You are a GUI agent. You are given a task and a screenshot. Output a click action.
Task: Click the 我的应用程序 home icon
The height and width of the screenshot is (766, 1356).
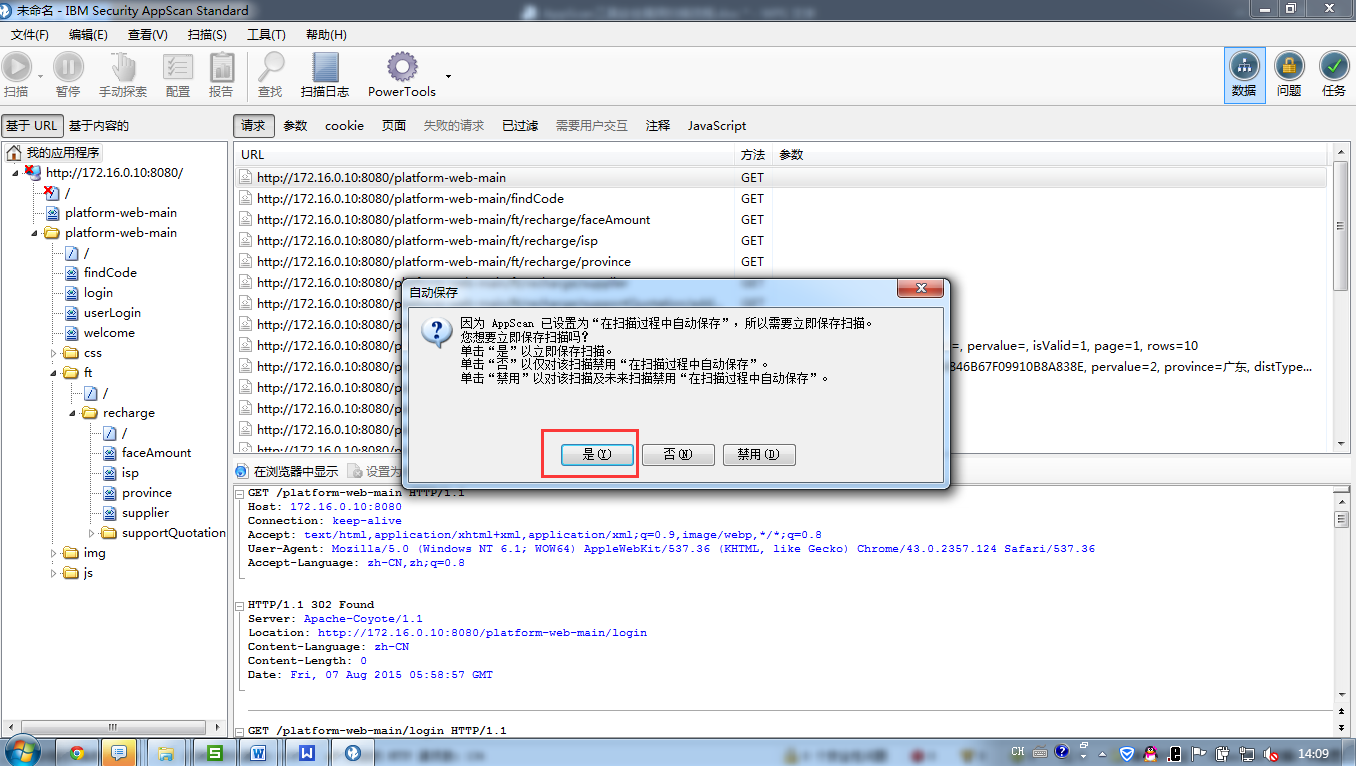[x=14, y=153]
